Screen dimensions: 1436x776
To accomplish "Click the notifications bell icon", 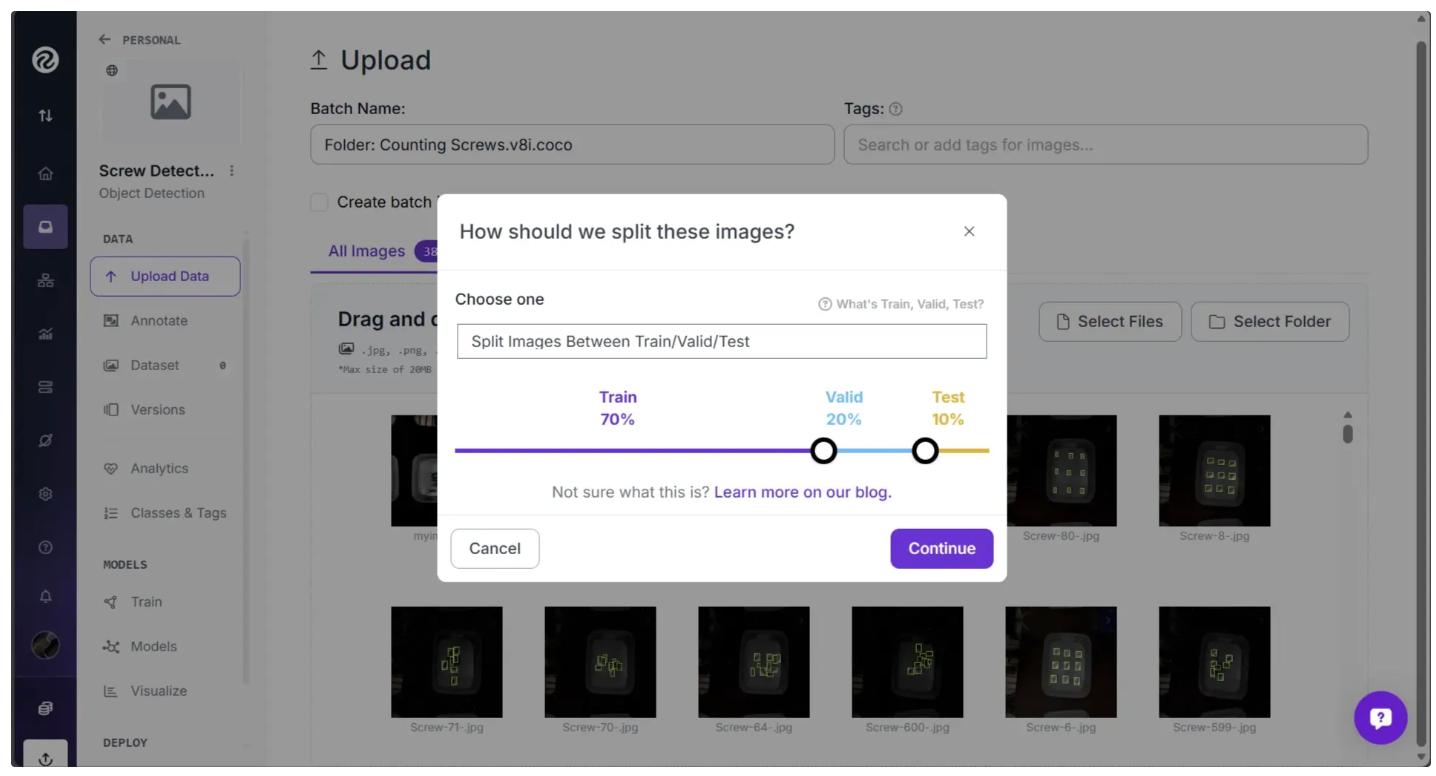I will tap(45, 596).
